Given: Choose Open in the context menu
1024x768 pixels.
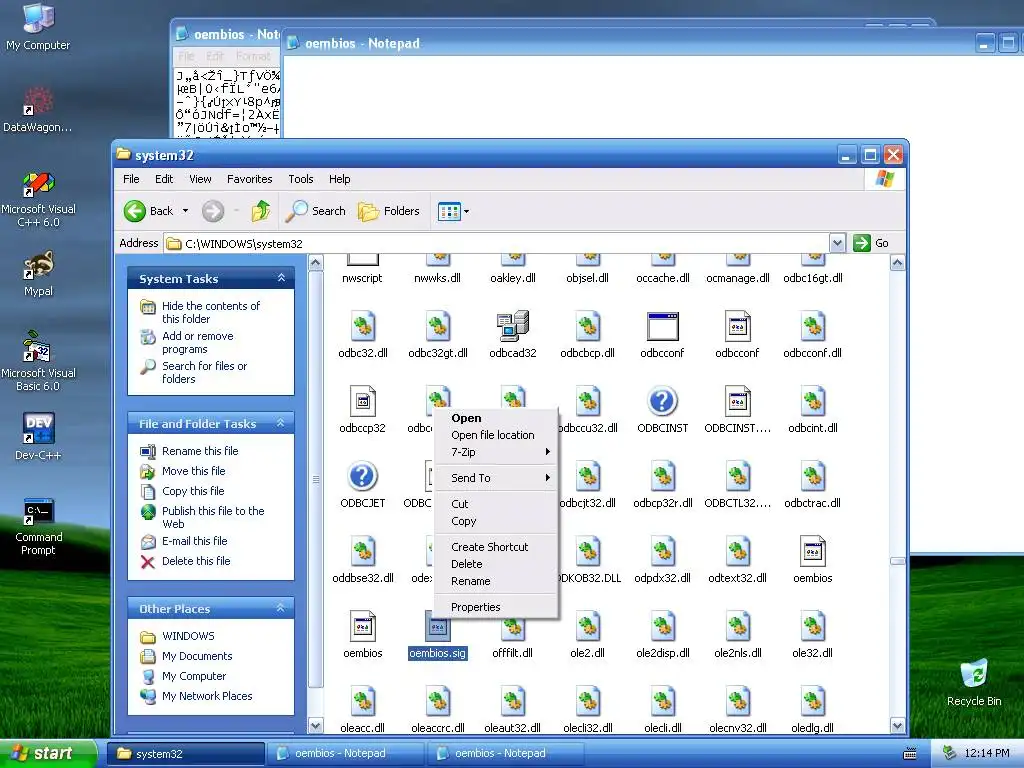Looking at the screenshot, I should tap(496, 418).
